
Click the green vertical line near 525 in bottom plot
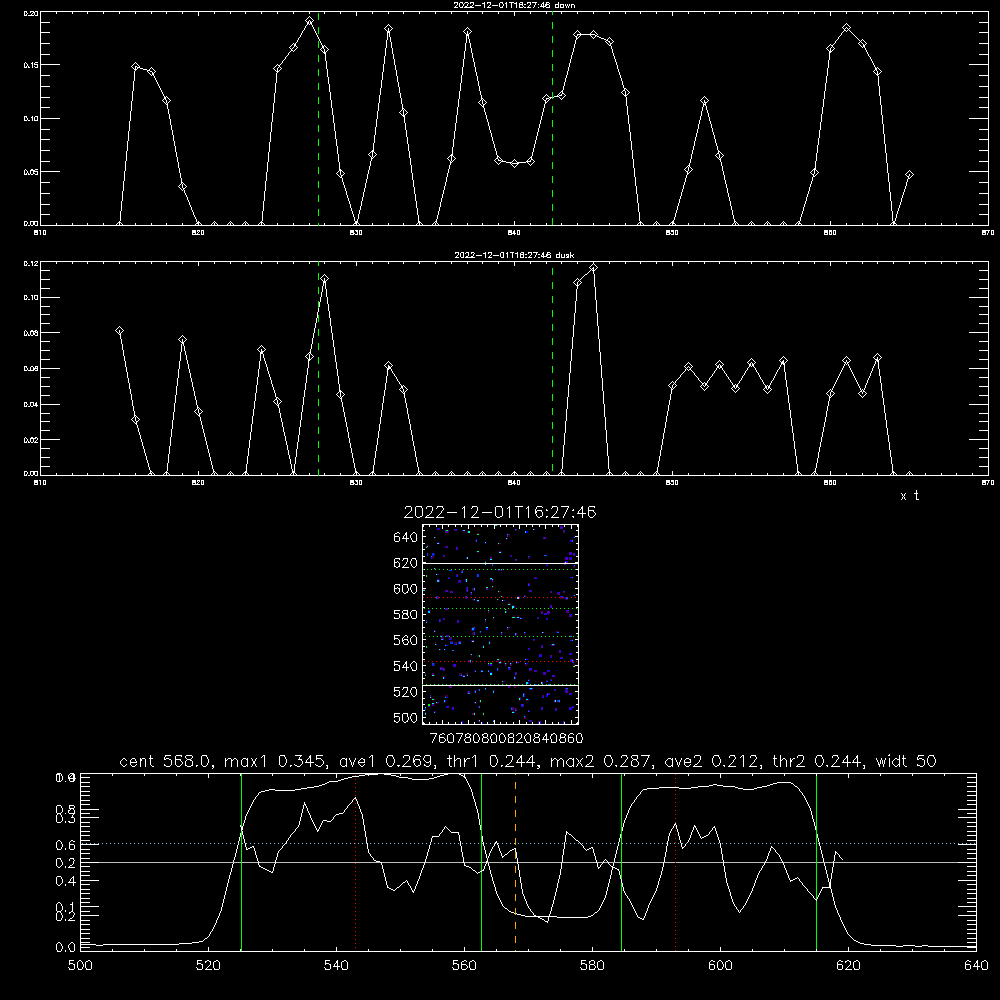[241, 861]
